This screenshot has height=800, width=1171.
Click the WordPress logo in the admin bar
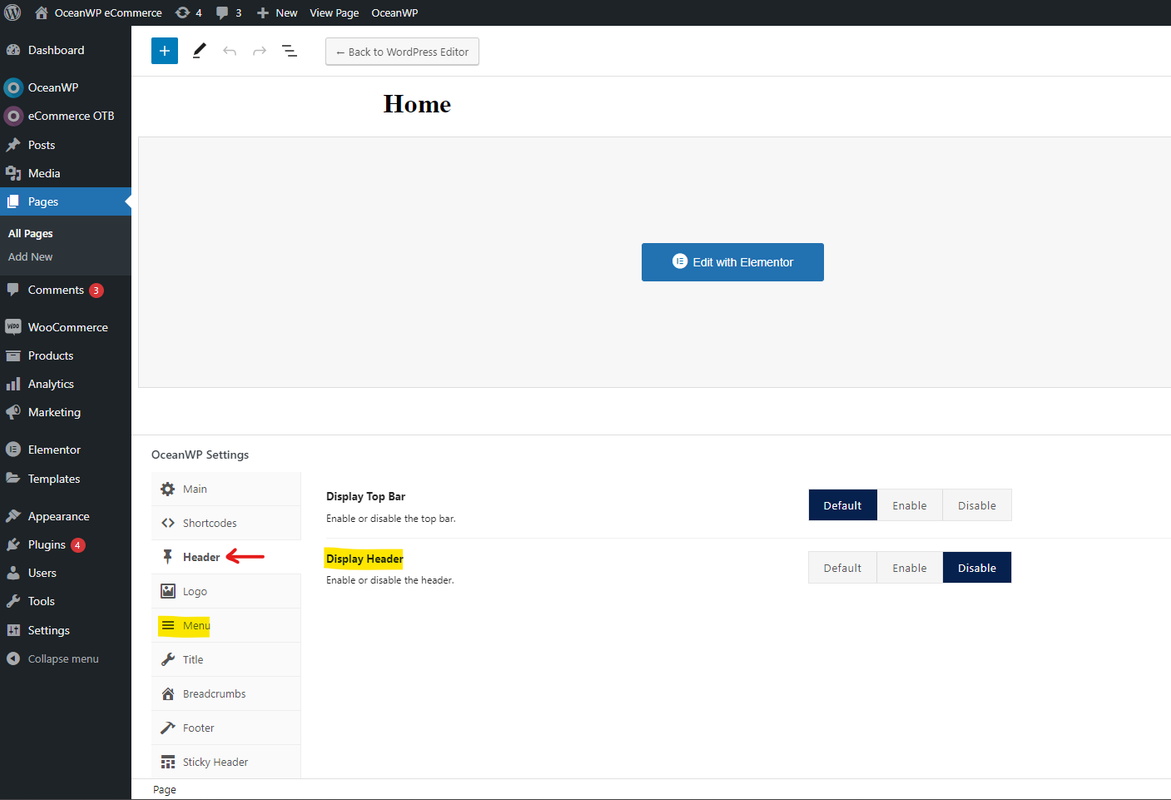point(13,13)
